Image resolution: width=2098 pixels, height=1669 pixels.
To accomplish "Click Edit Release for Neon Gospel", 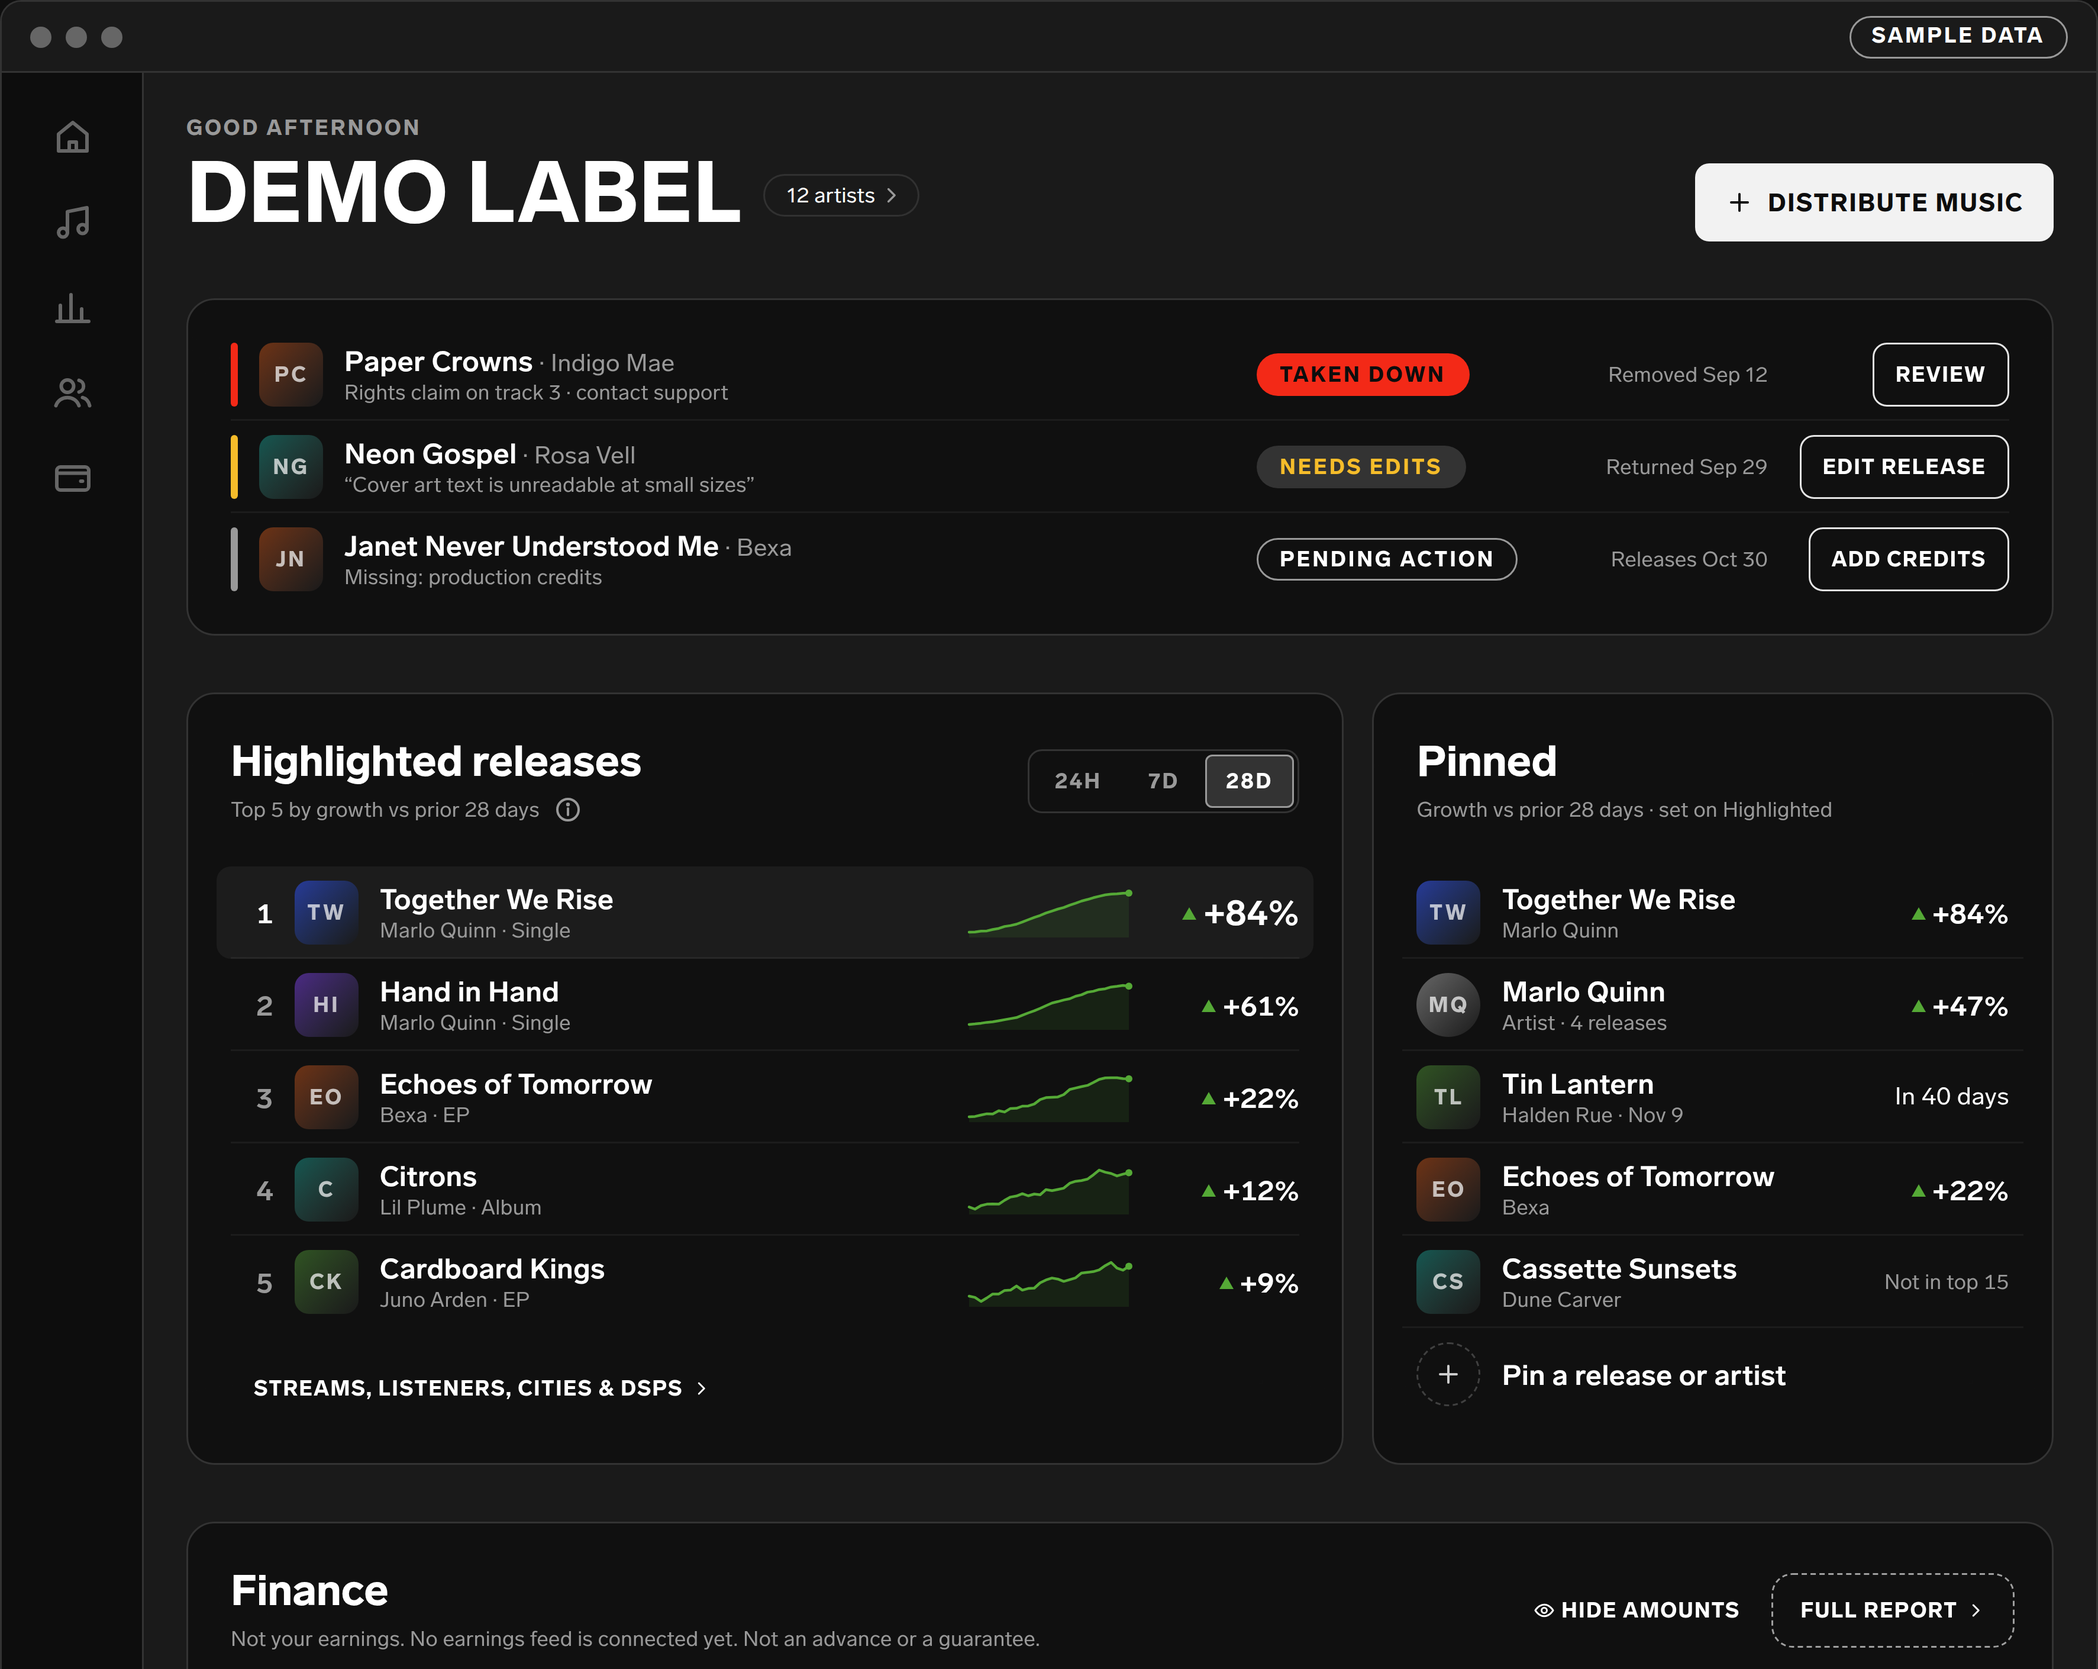I will [x=1904, y=466].
